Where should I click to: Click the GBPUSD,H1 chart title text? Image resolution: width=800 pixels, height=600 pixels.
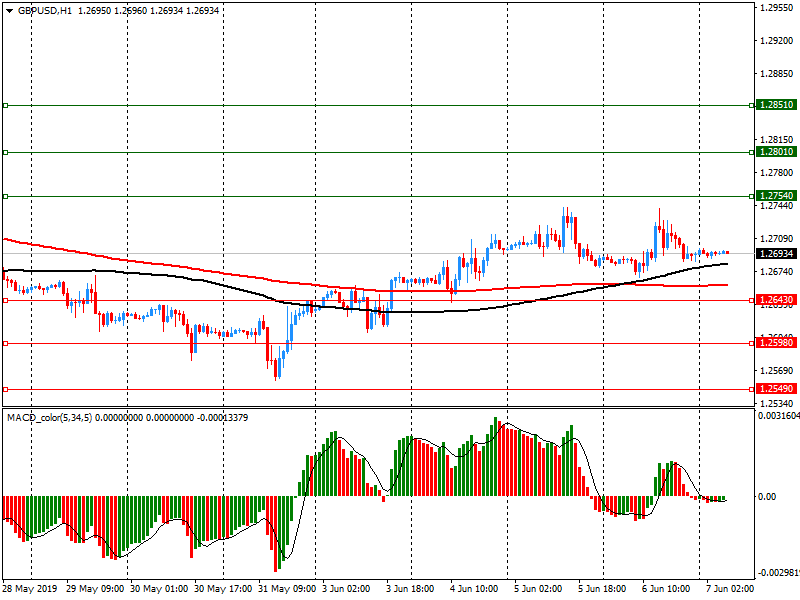click(x=45, y=11)
